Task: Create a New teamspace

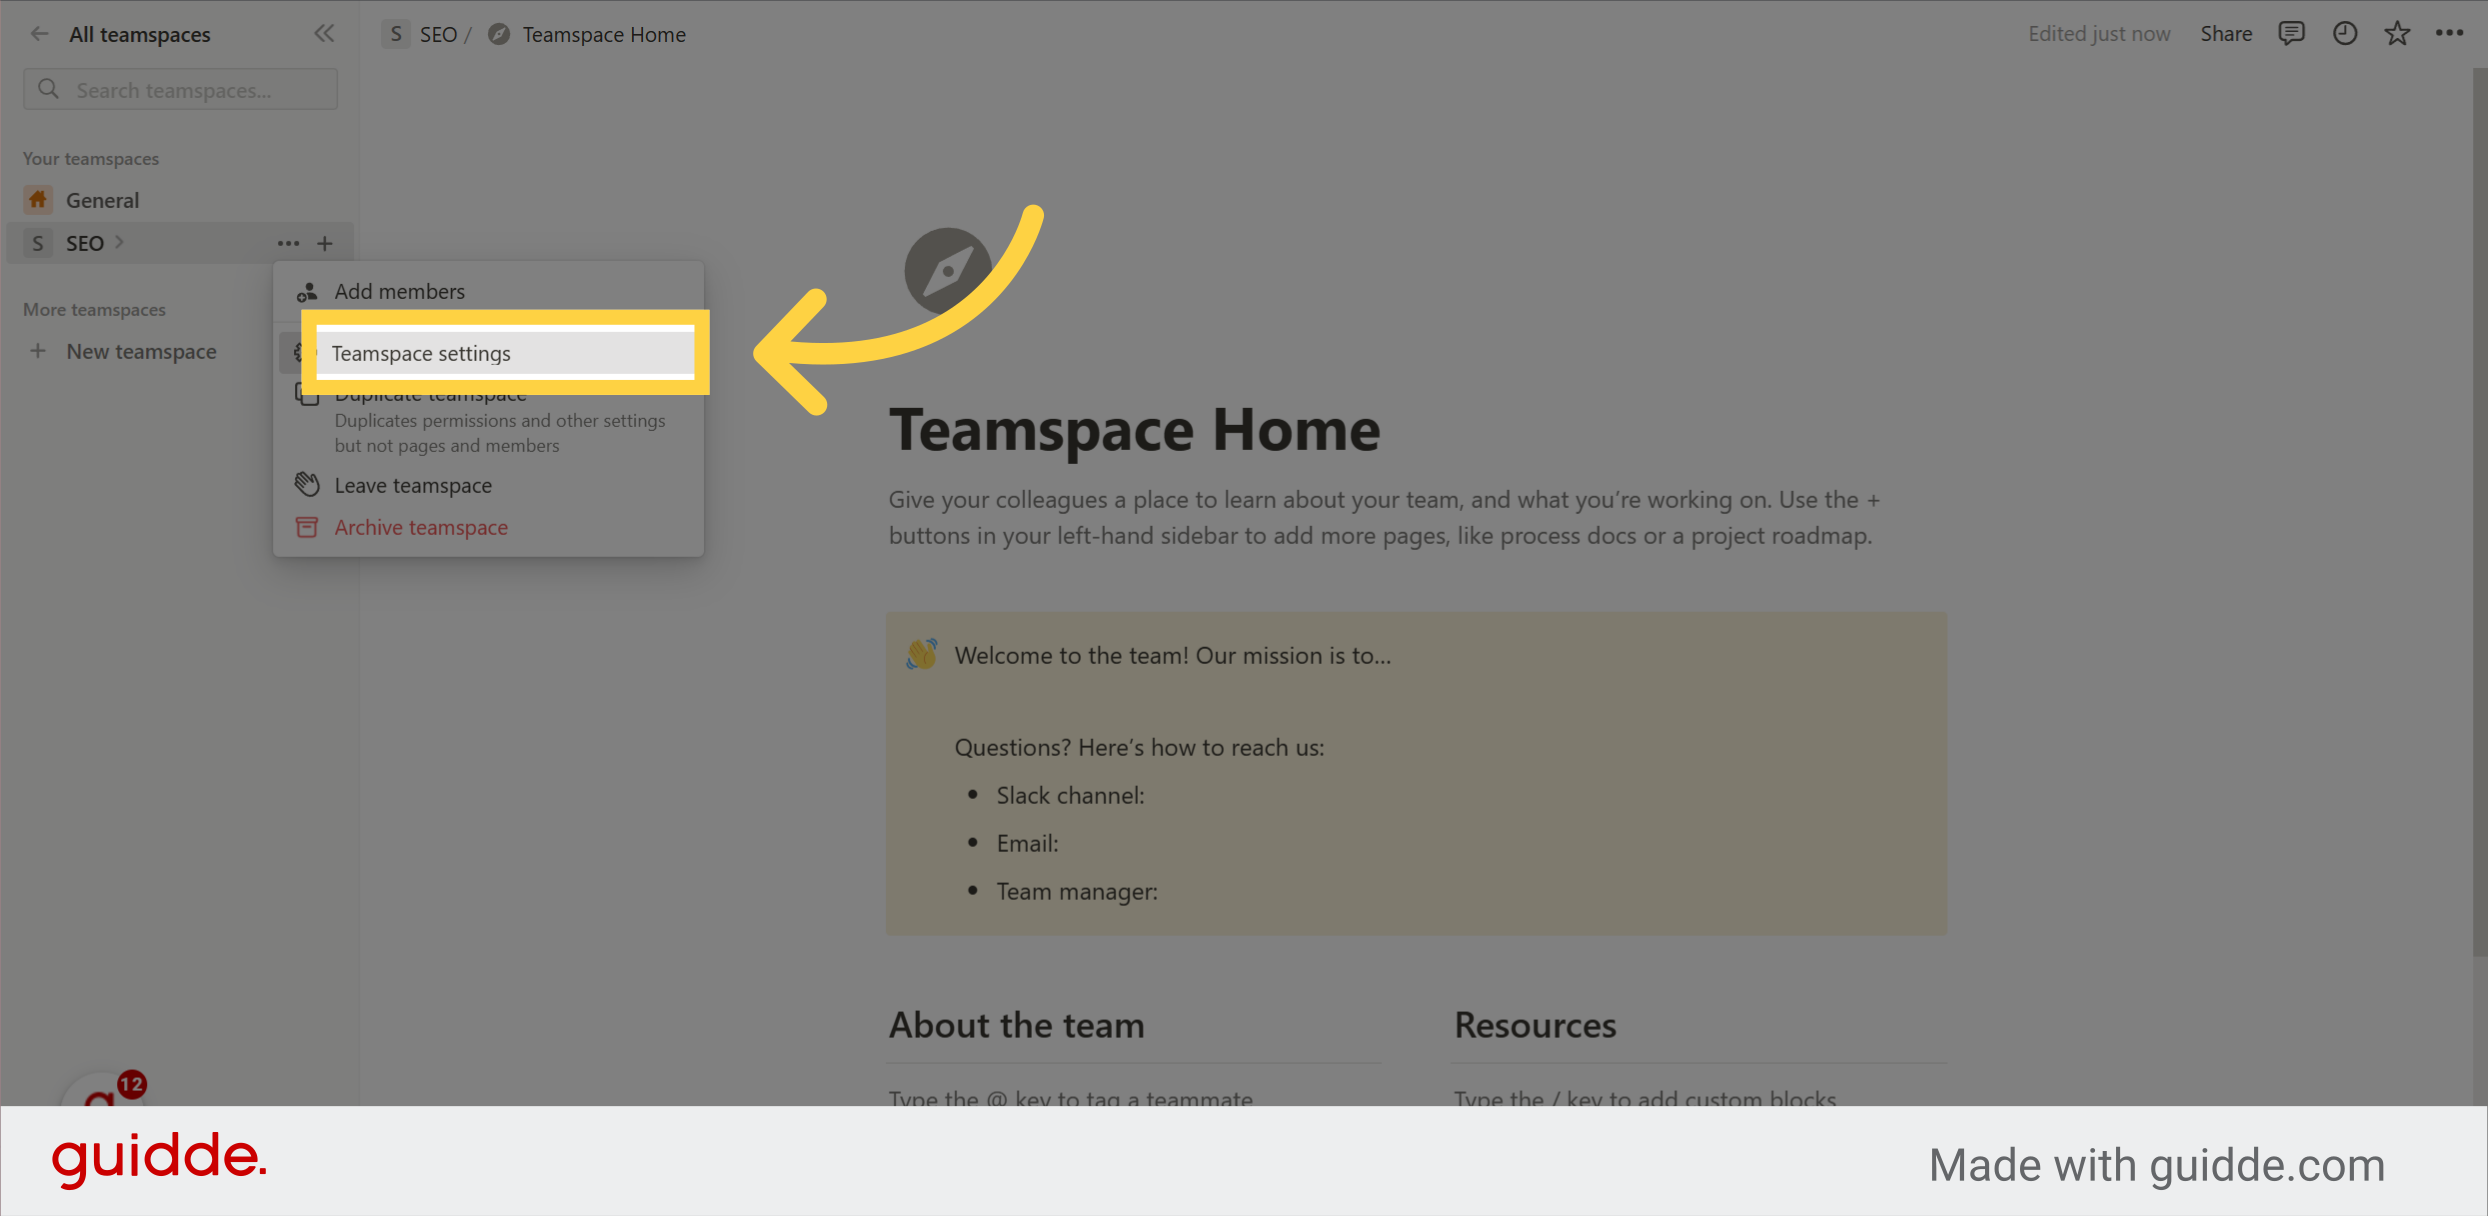Action: (x=141, y=351)
